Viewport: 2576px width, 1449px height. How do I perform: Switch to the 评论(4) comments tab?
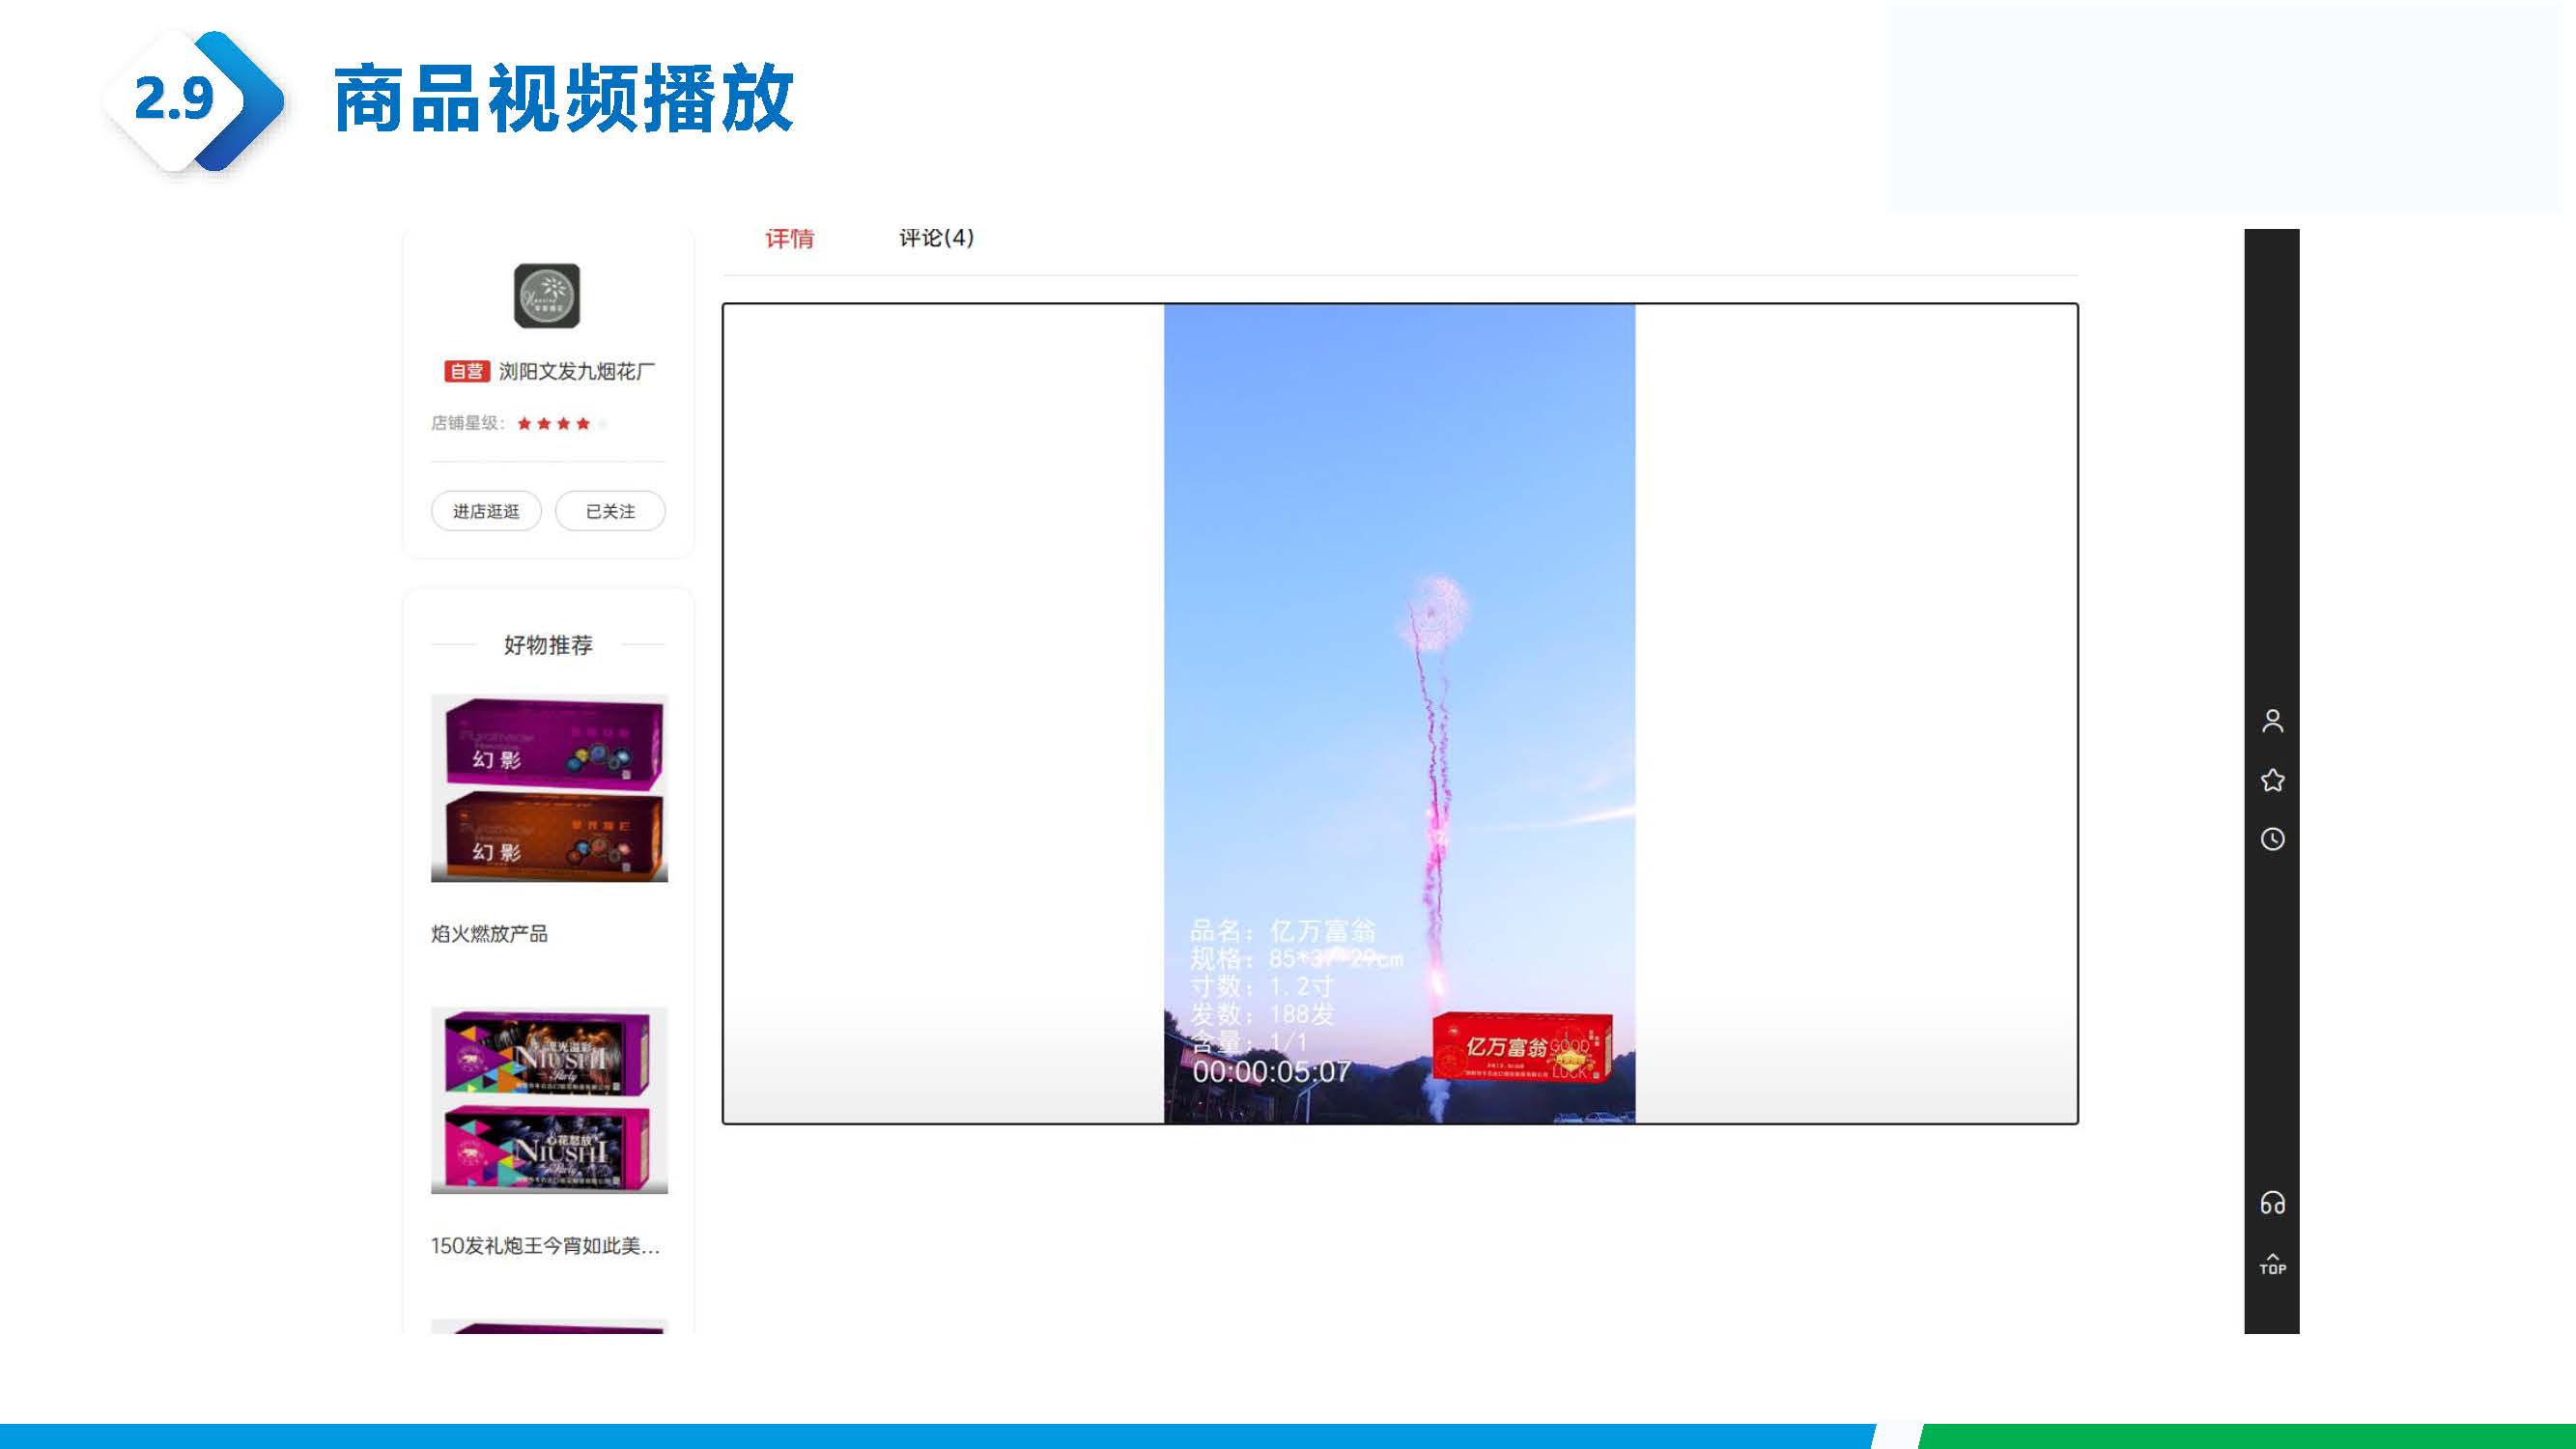click(x=937, y=238)
